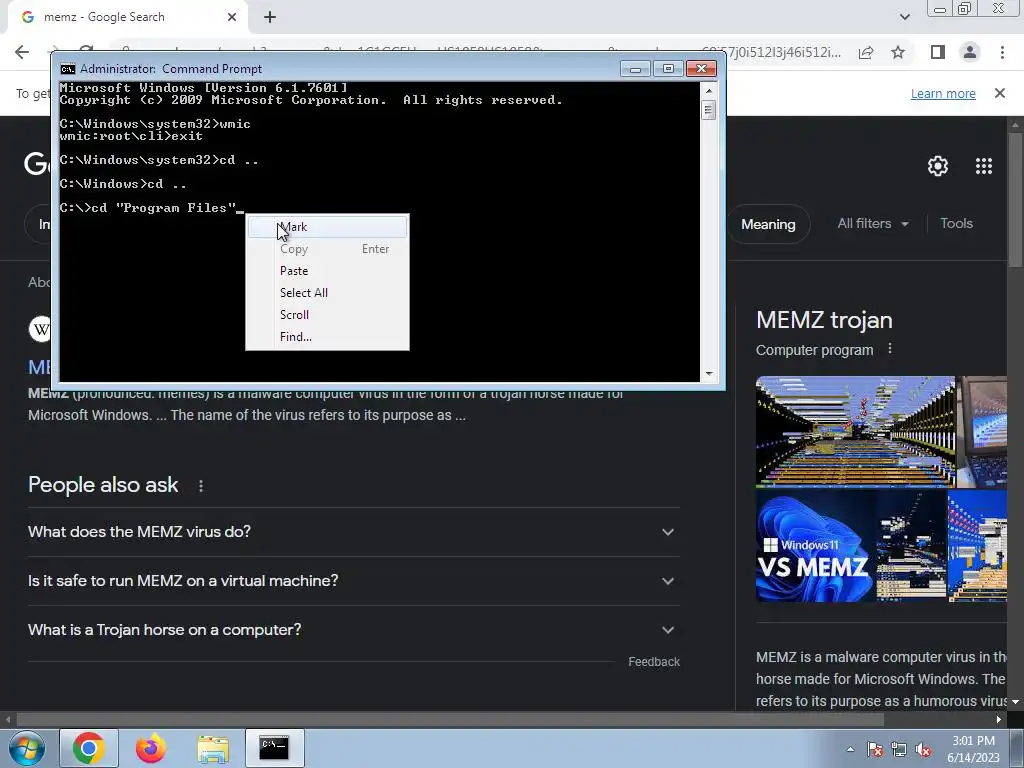Click page vertical scrollbar down arrow
This screenshot has height=768, width=1024.
pos(1016,701)
